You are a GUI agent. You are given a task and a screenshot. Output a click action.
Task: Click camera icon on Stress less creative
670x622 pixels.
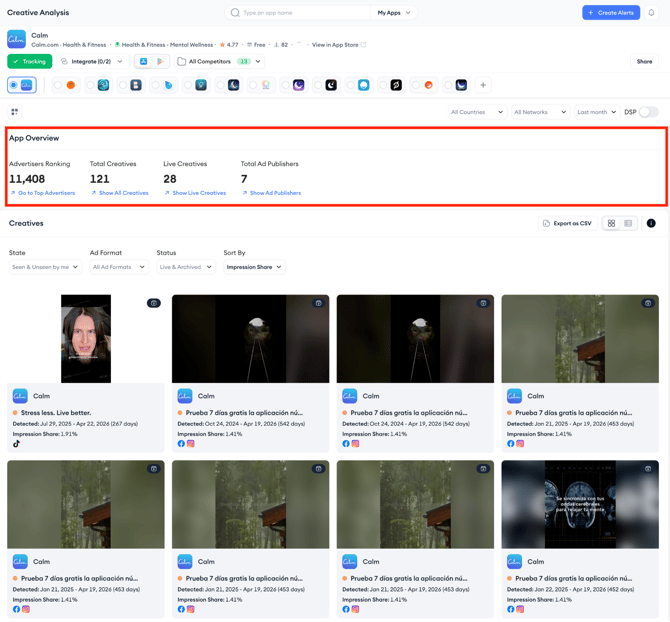(154, 303)
